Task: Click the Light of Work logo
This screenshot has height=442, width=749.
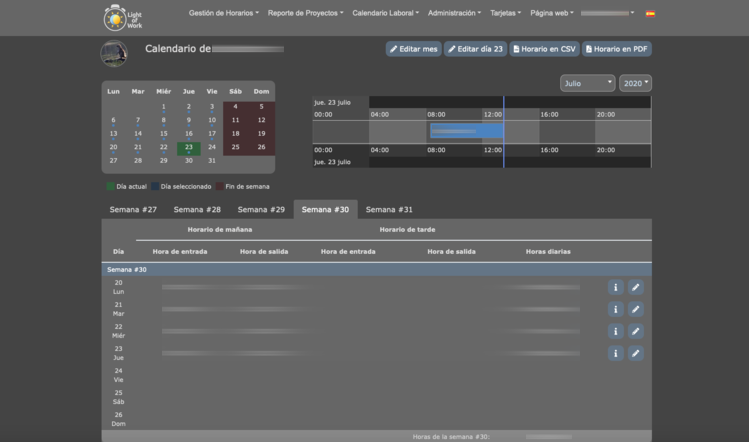Action: pyautogui.click(x=123, y=18)
